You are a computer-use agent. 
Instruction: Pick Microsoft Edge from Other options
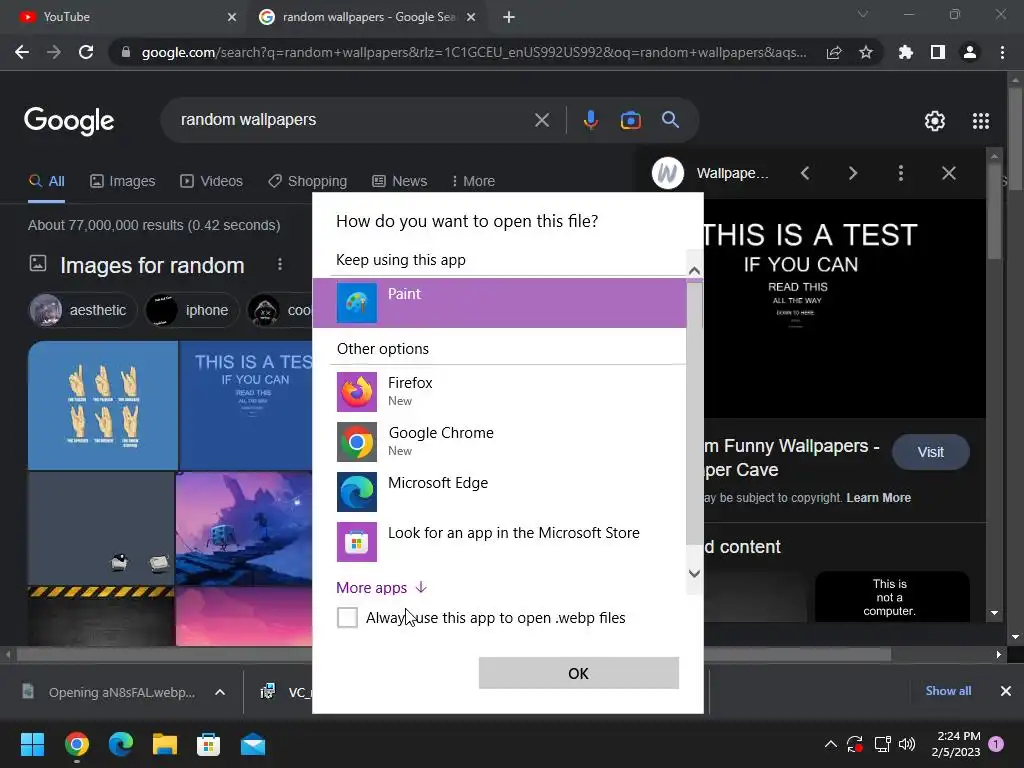[499, 491]
